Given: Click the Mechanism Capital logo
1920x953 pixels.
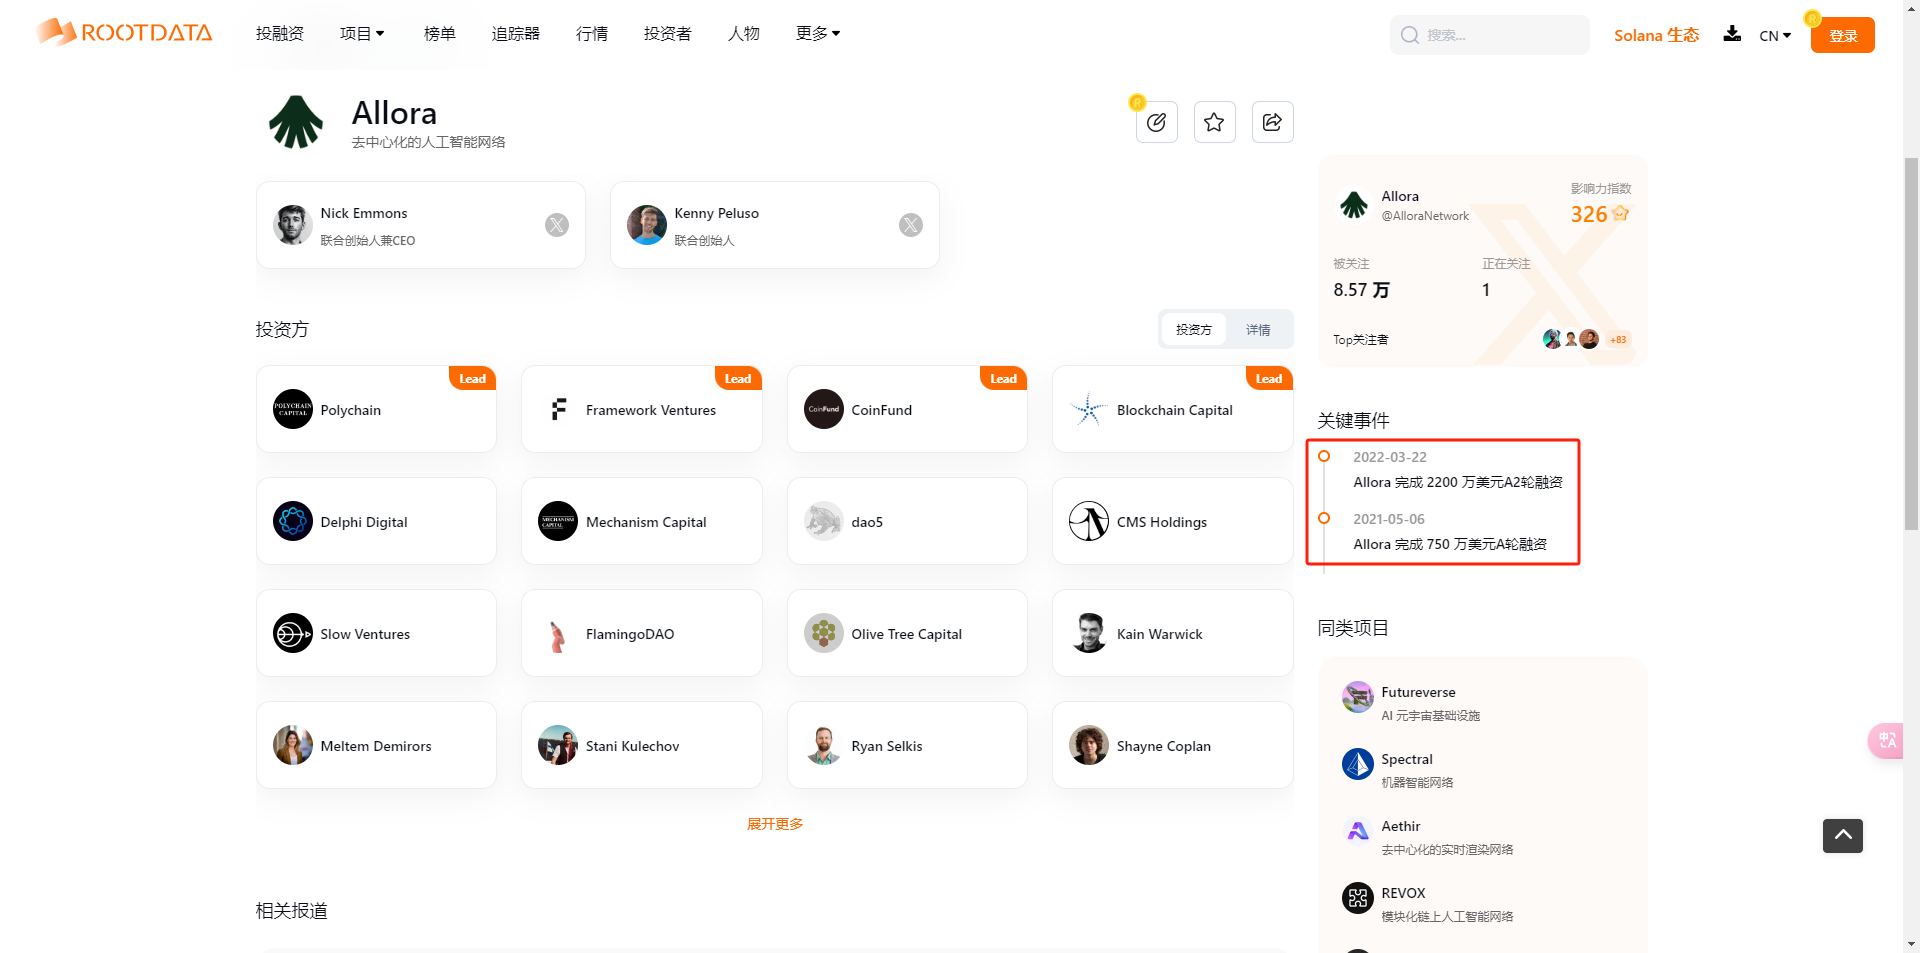Looking at the screenshot, I should tap(558, 521).
